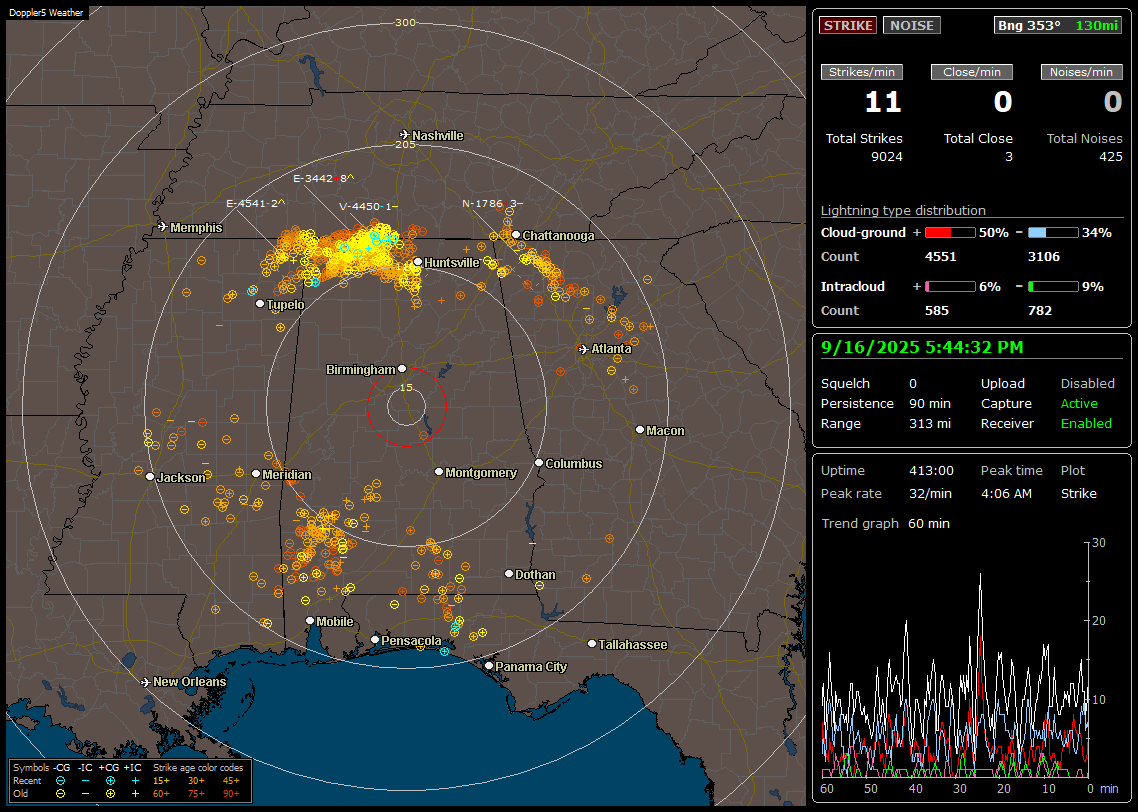Image resolution: width=1138 pixels, height=812 pixels.
Task: Click the Memphis airport icon
Action: 163,227
